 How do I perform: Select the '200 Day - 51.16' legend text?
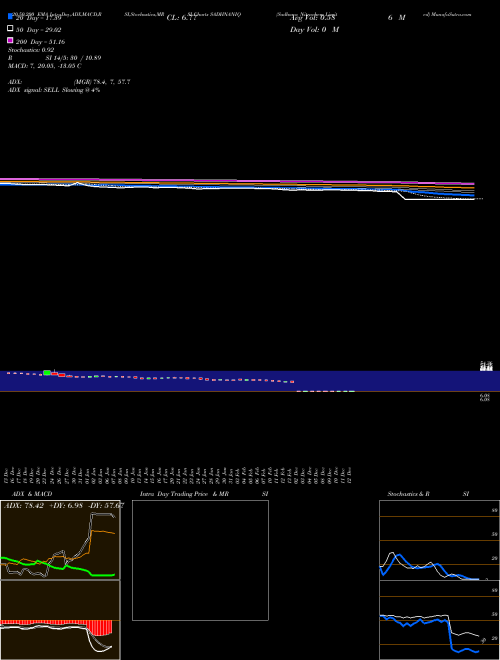pos(40,42)
